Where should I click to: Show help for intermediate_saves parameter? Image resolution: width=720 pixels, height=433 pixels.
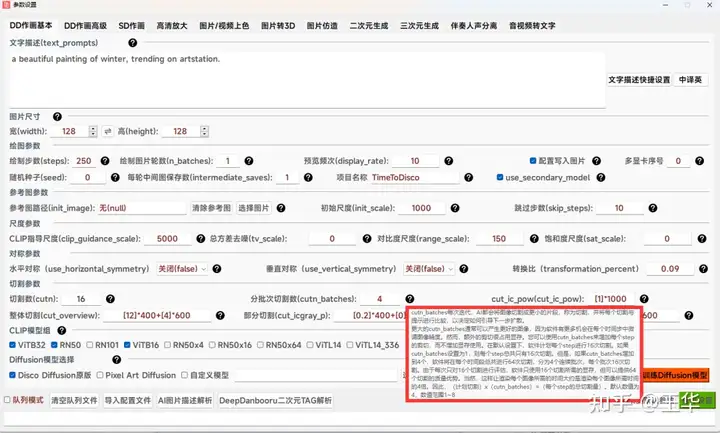[308, 177]
